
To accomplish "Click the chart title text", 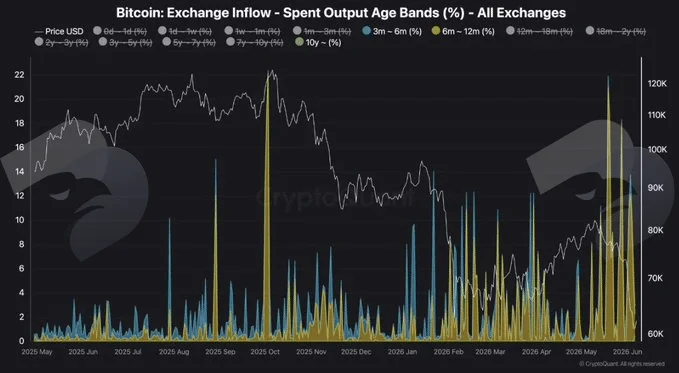I will pyautogui.click(x=341, y=13).
